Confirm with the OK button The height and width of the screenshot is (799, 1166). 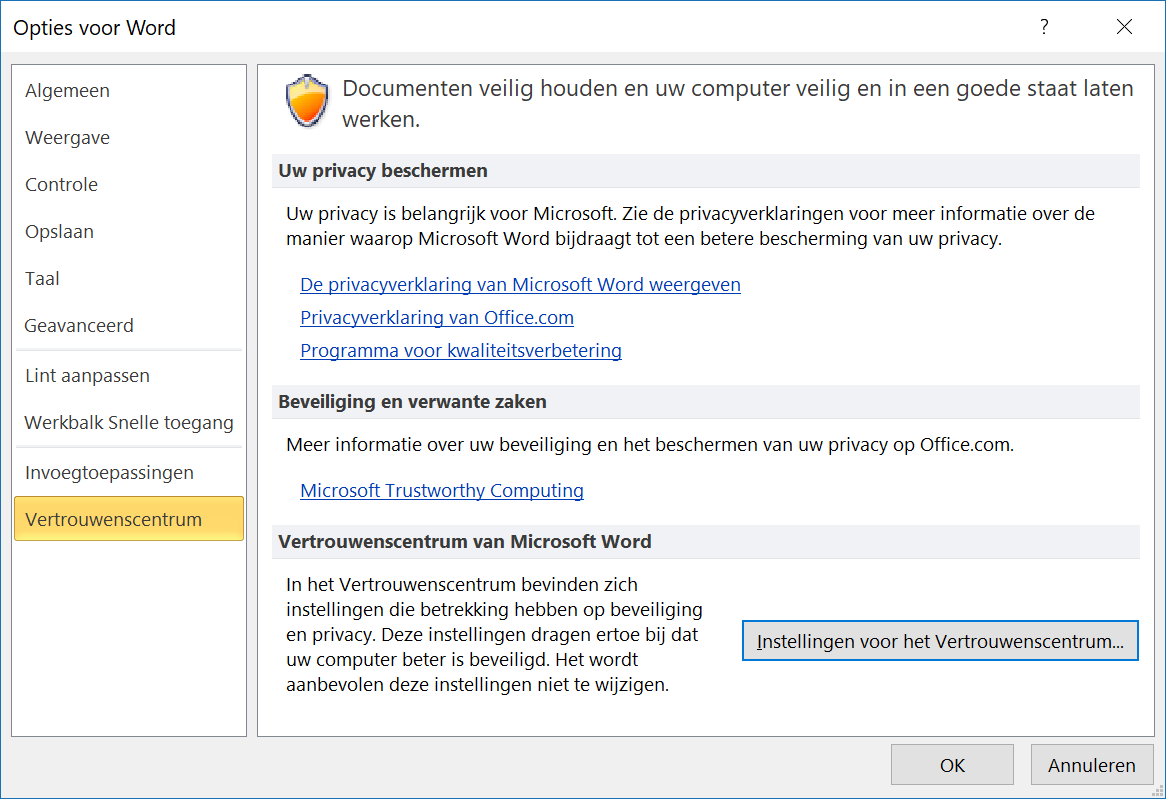[952, 765]
